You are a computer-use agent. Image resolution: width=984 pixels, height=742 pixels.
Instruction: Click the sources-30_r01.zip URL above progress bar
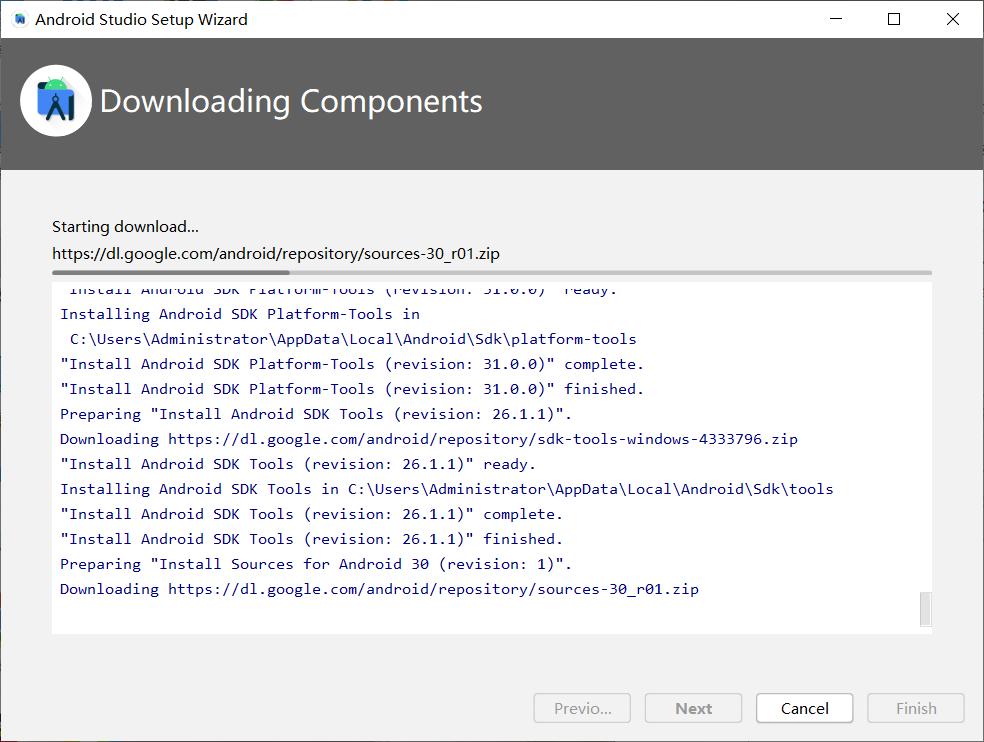click(276, 254)
